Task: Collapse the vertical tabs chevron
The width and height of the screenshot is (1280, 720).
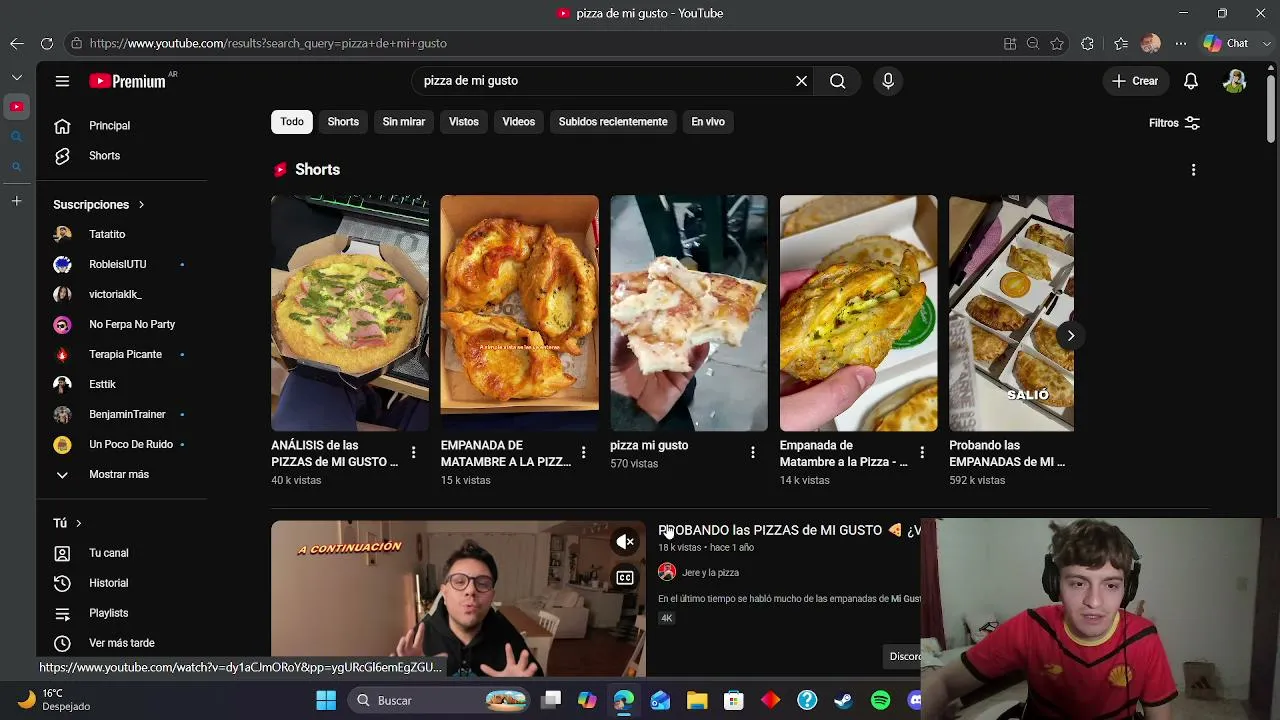Action: 17,77
